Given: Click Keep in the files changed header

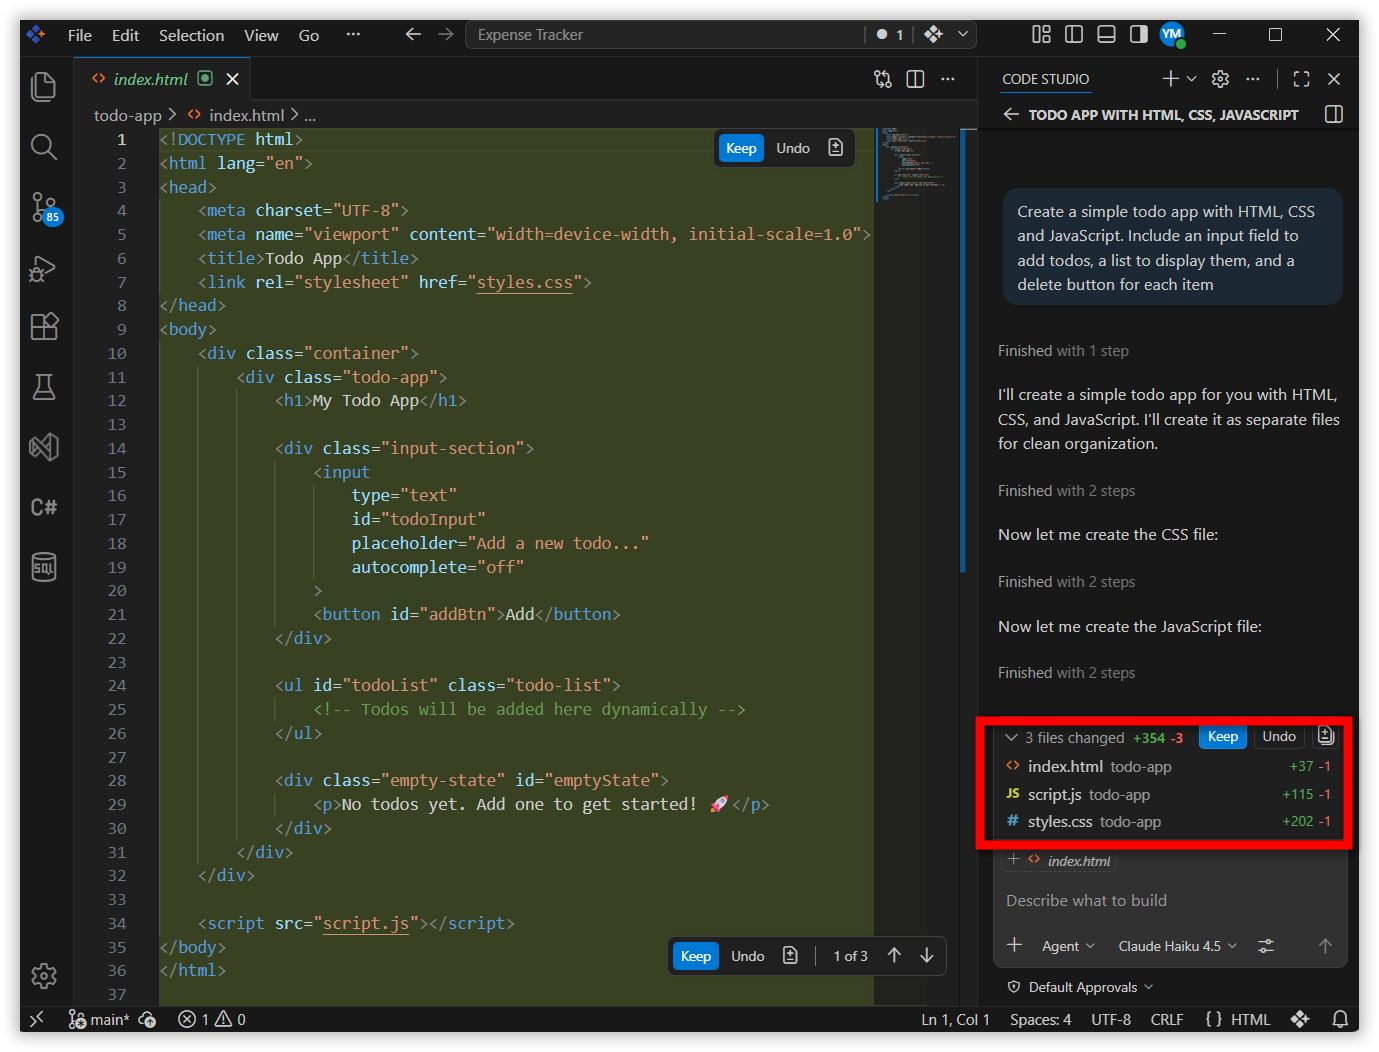Looking at the screenshot, I should (x=1223, y=737).
